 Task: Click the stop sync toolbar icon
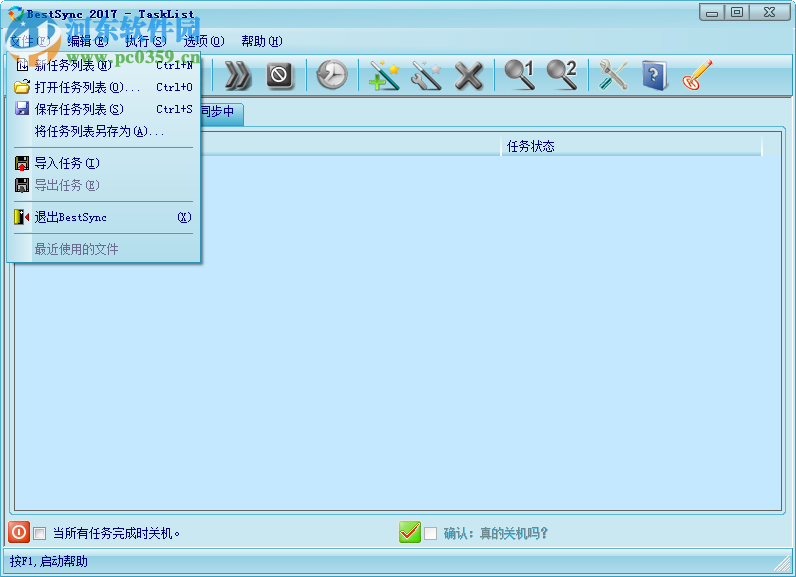click(279, 76)
